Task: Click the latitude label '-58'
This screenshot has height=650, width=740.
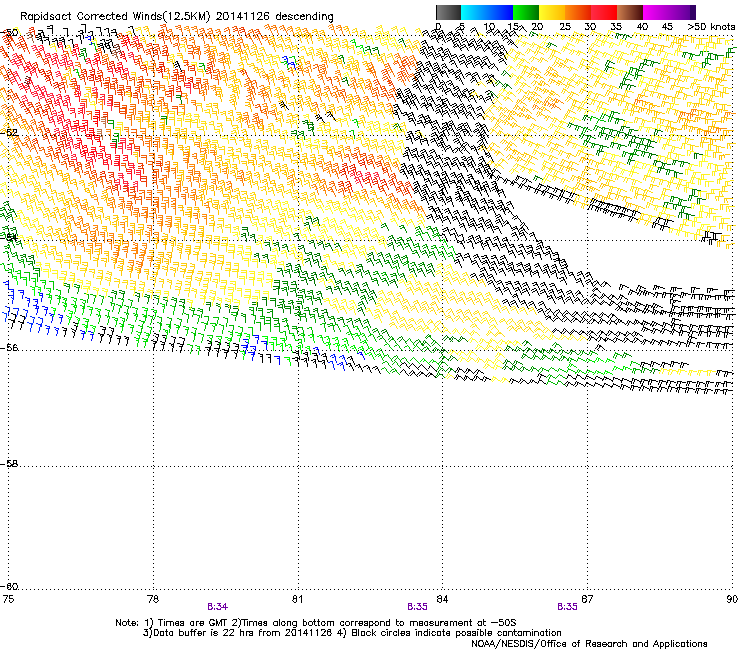Action: (x=9, y=464)
